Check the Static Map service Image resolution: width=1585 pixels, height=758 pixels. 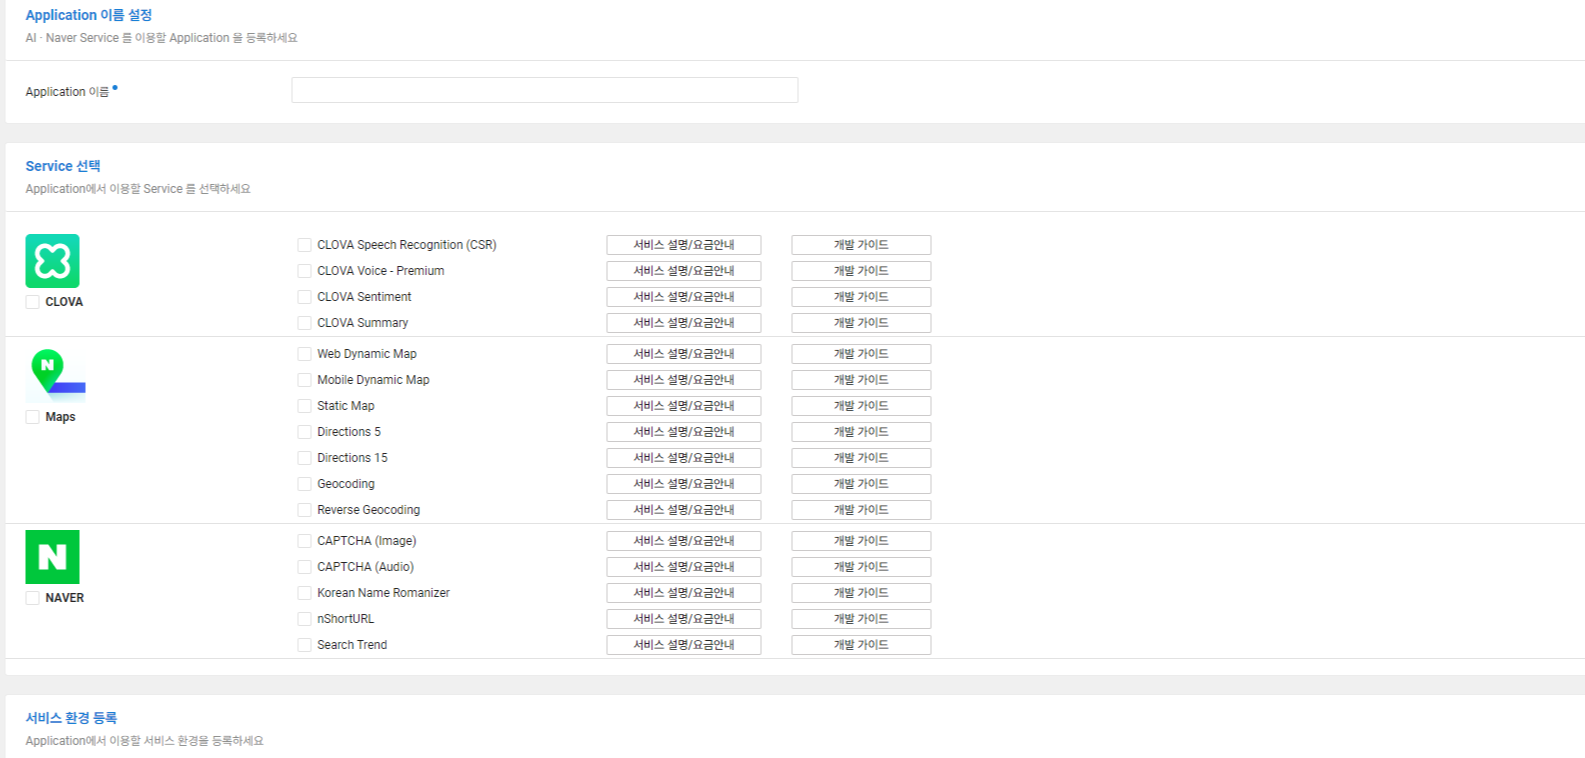click(304, 406)
